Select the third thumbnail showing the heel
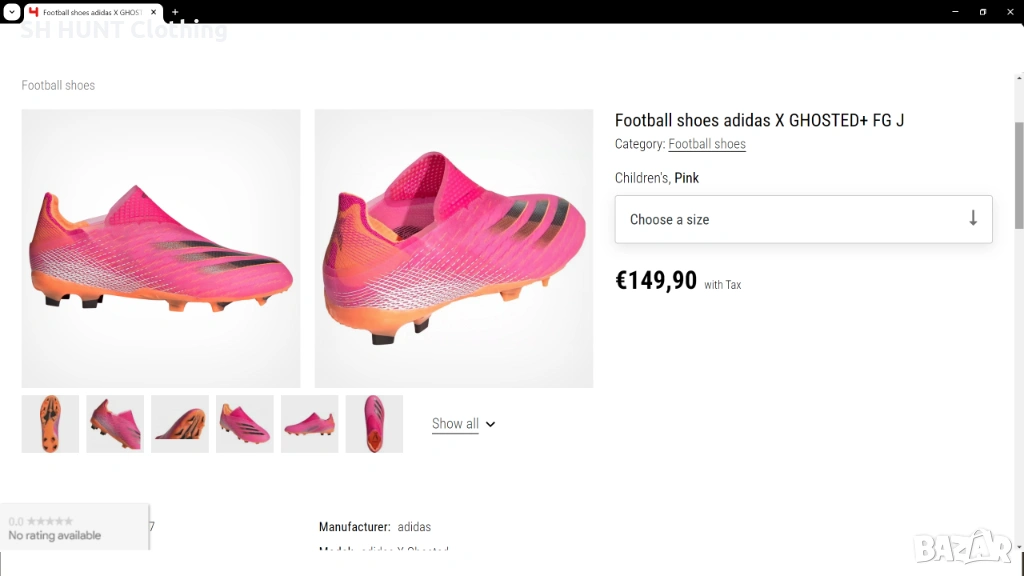Viewport: 1024px width, 576px height. 180,424
